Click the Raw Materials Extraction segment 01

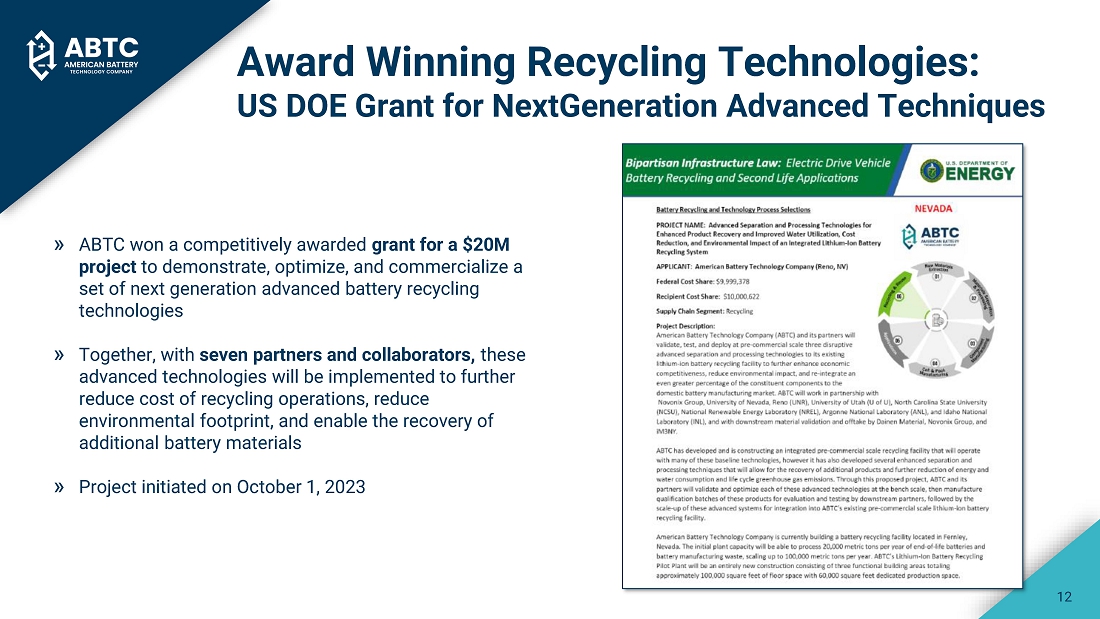pos(936,277)
